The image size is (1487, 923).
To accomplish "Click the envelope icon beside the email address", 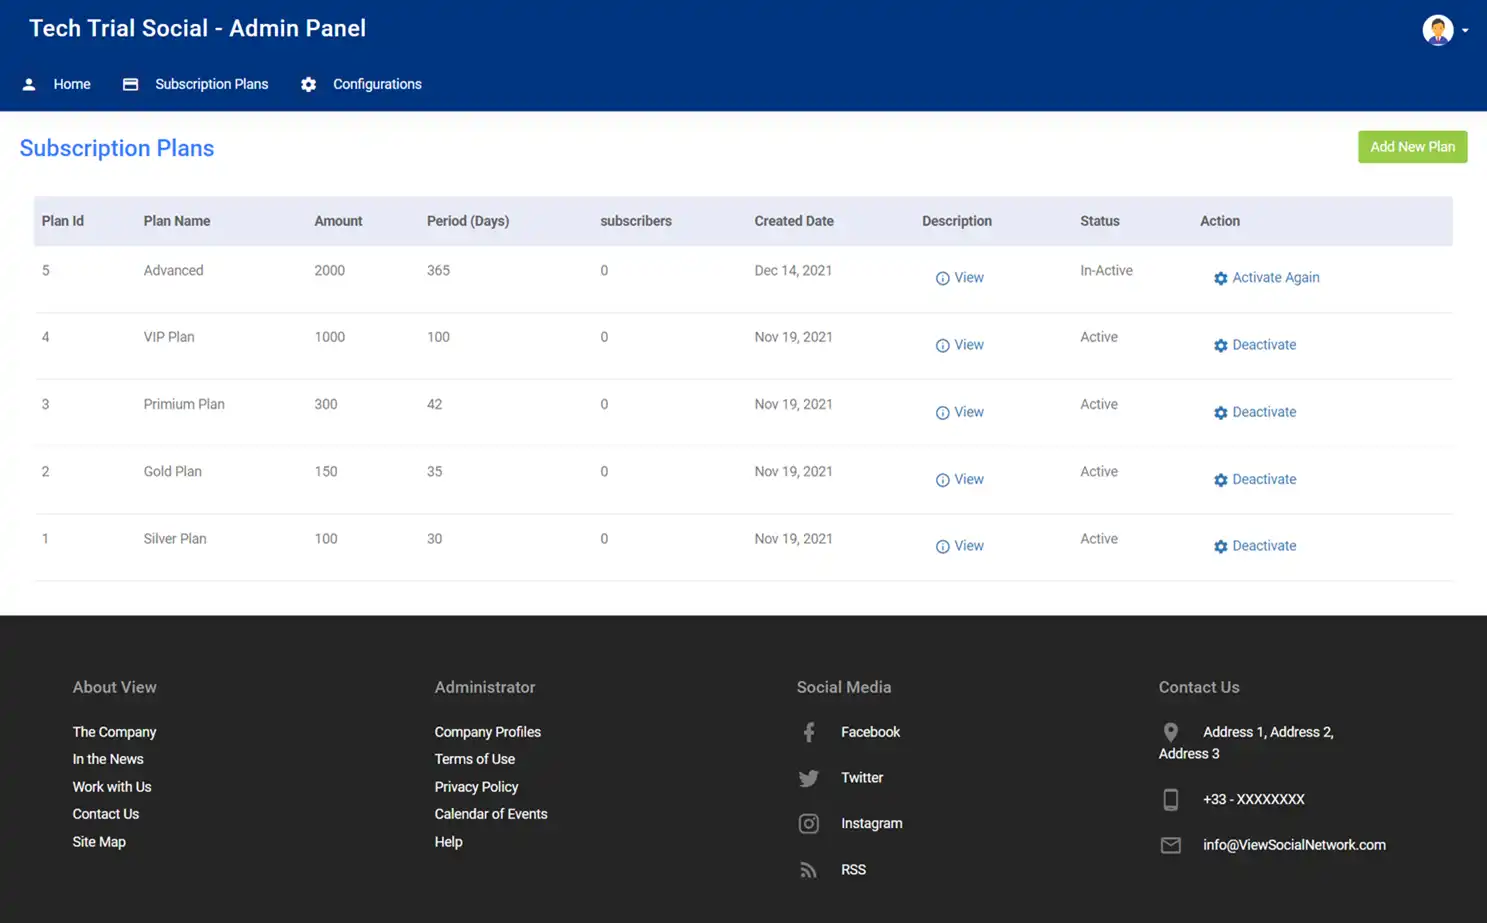I will pos(1170,845).
